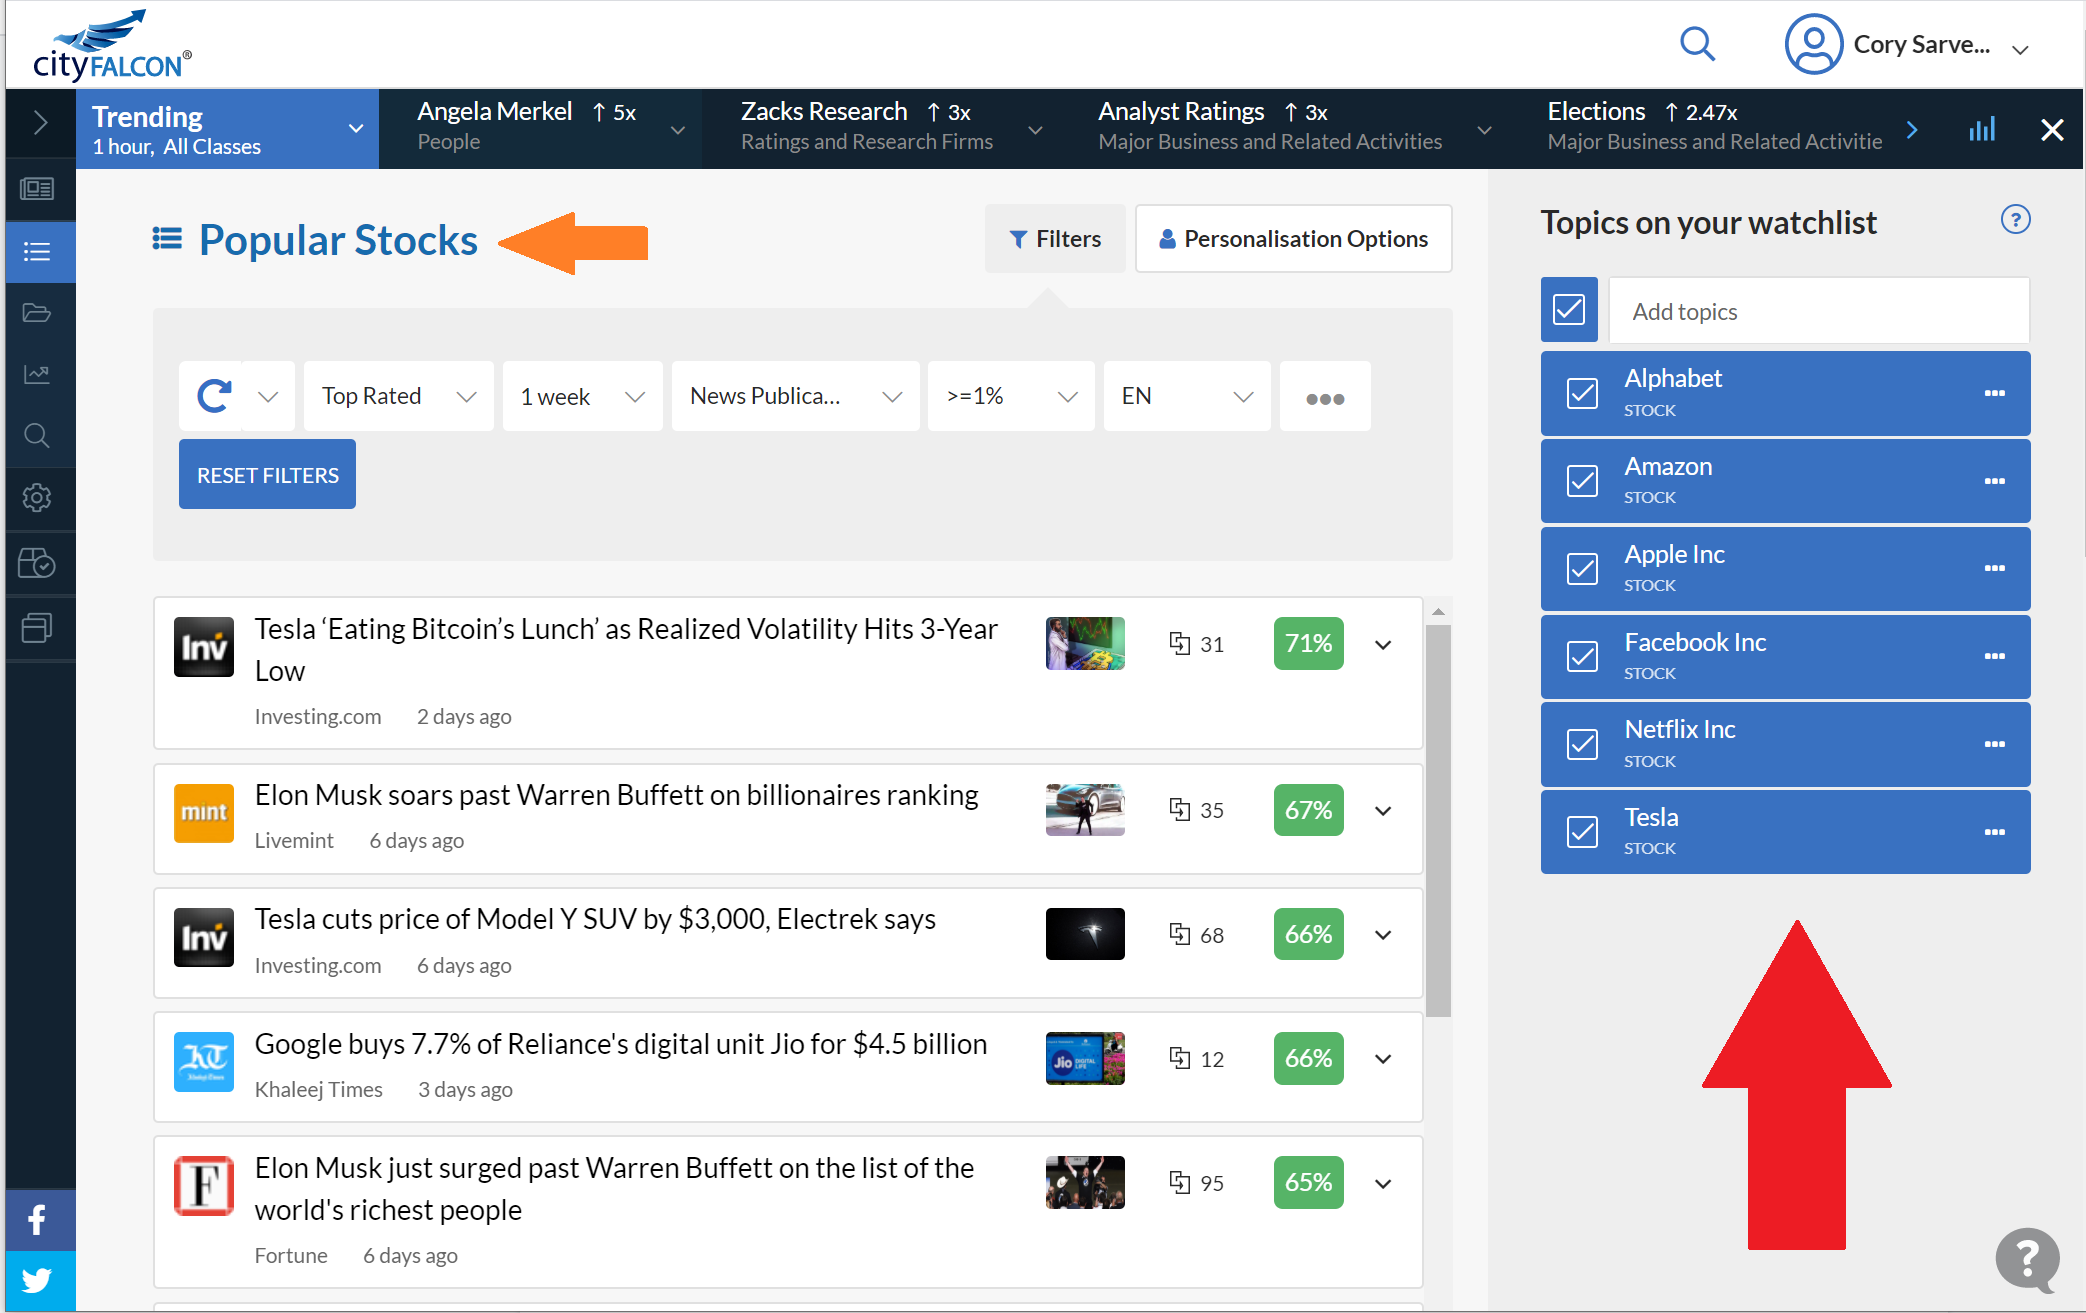Open the folder sidebar icon
This screenshot has width=2086, height=1313.
(x=37, y=313)
